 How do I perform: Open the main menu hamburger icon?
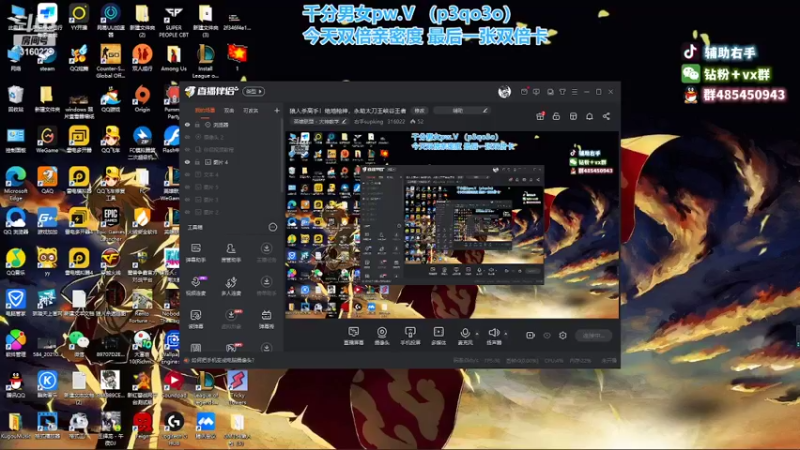[574, 92]
